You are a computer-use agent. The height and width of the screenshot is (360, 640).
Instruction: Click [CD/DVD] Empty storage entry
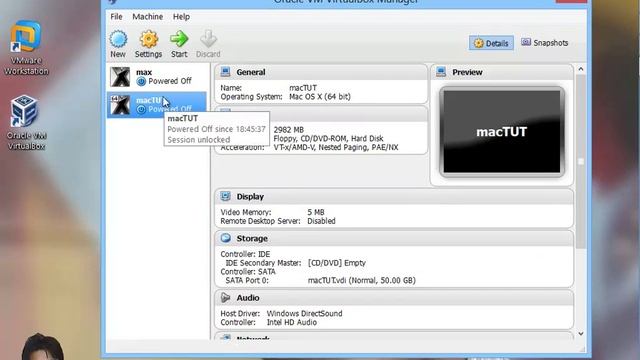(337, 263)
